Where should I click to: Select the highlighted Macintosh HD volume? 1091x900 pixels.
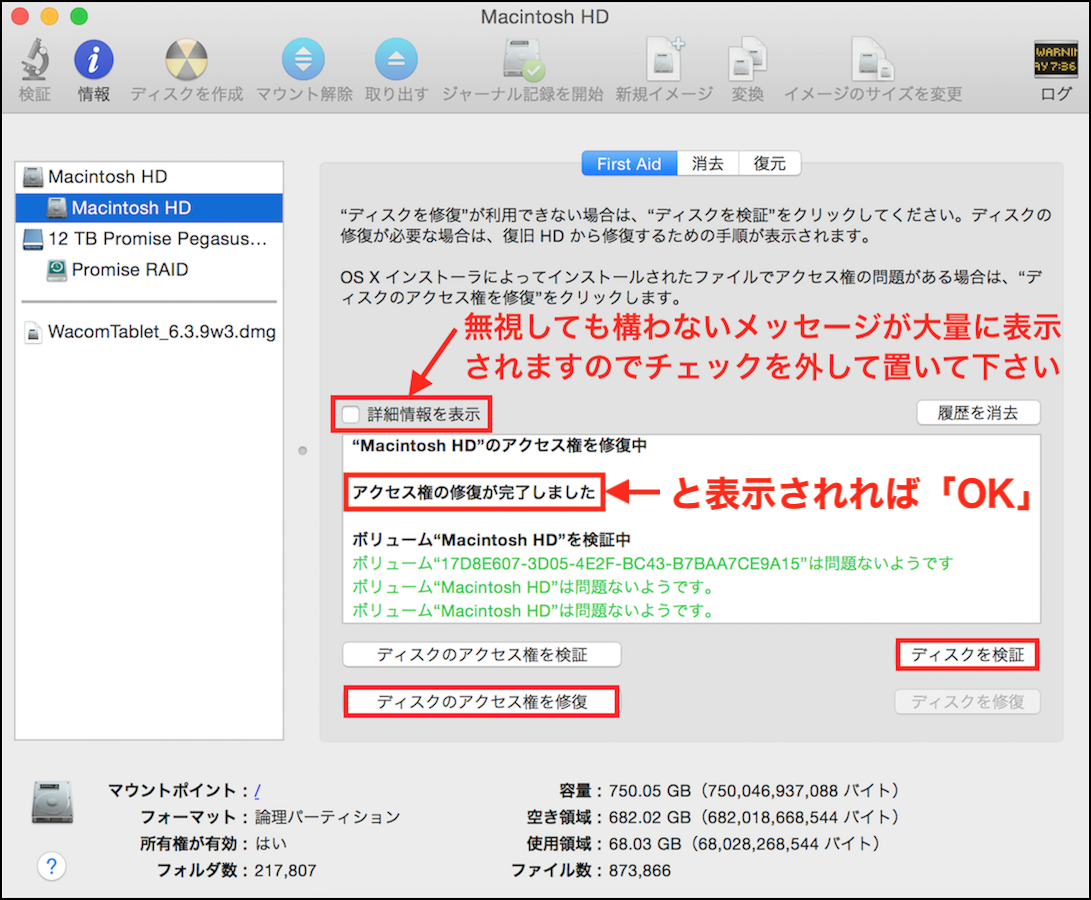pos(149,207)
